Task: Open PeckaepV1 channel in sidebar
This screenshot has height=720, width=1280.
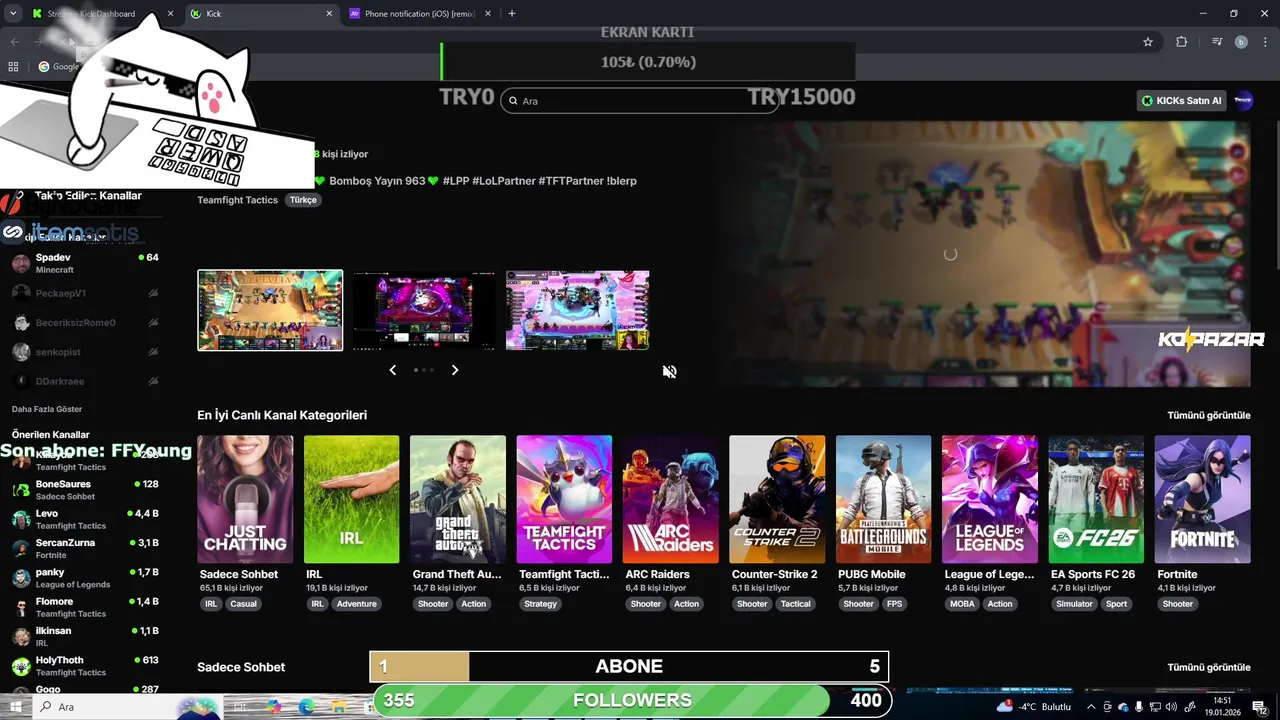Action: click(x=84, y=293)
